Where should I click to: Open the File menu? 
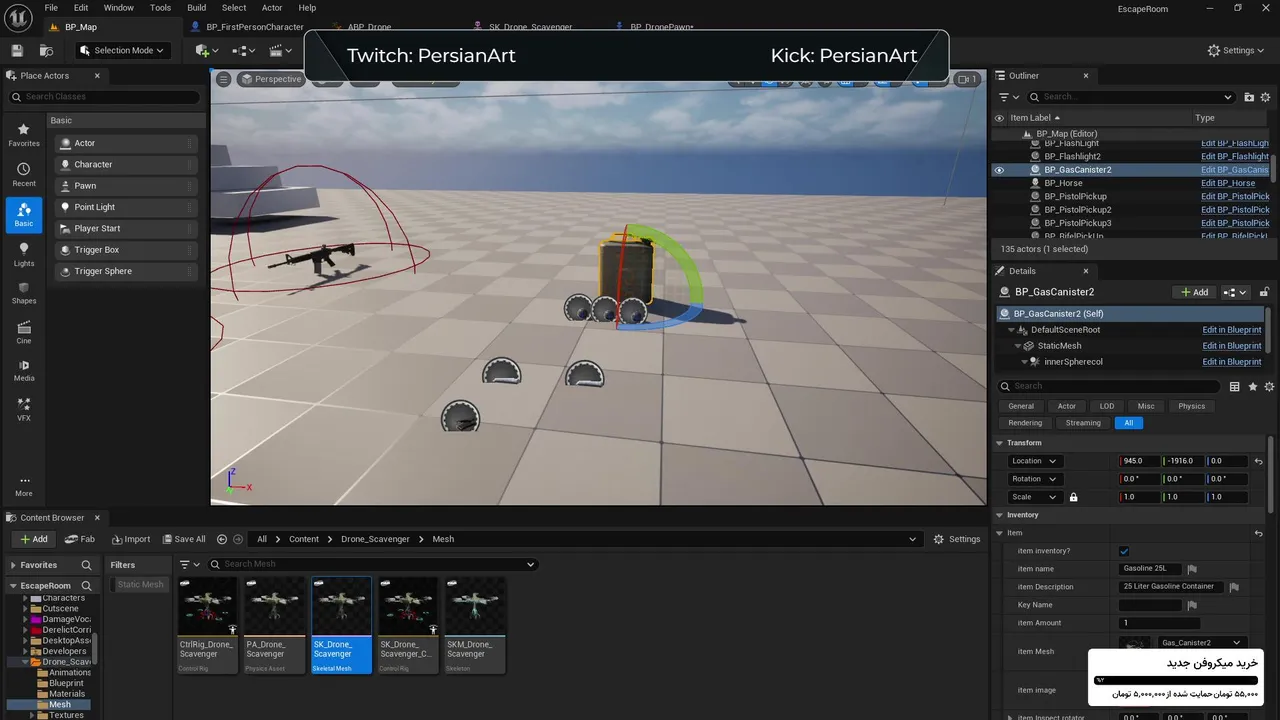click(50, 8)
